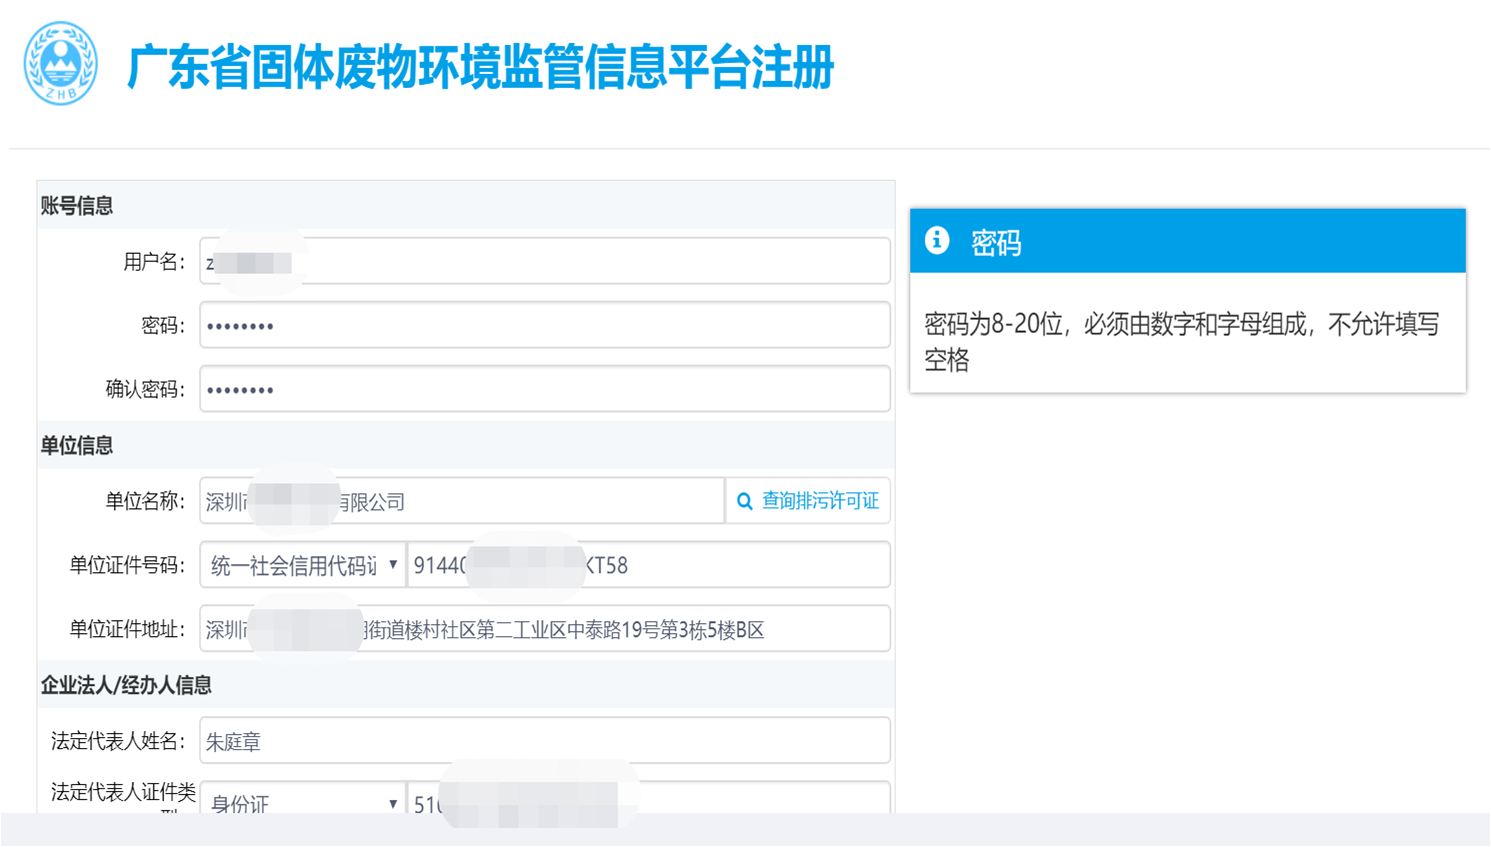This screenshot has height=847, width=1491.
Task: Select the 单位信息 section header
Action: coord(77,446)
